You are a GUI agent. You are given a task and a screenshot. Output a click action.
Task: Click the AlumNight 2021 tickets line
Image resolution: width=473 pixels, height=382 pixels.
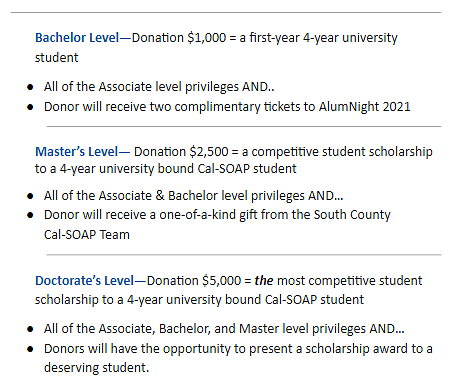[x=227, y=107]
